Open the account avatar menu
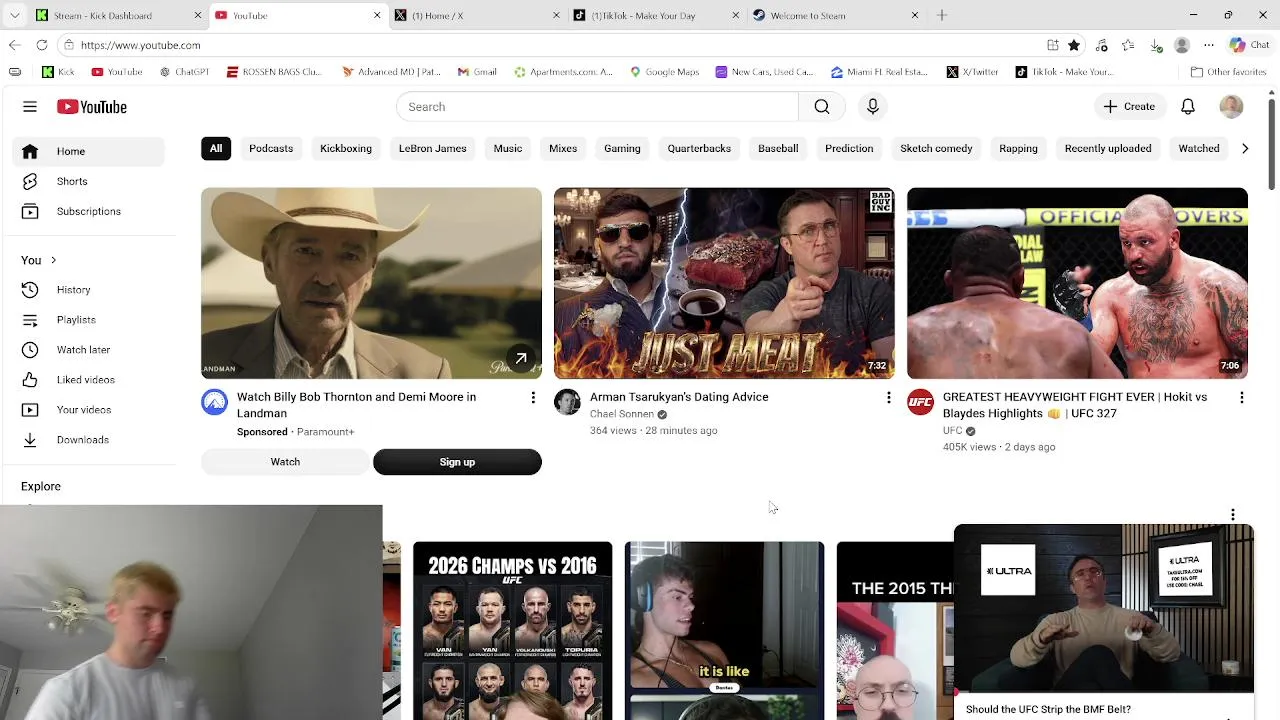The image size is (1280, 720). (1231, 107)
